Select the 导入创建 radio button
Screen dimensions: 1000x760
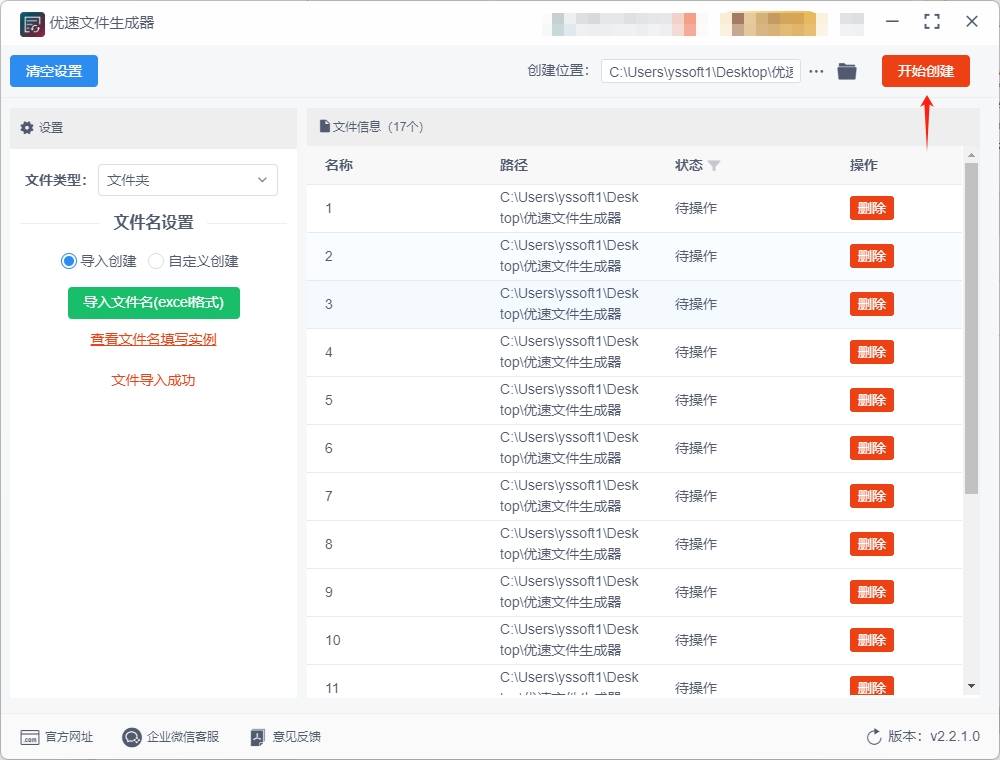(67, 261)
